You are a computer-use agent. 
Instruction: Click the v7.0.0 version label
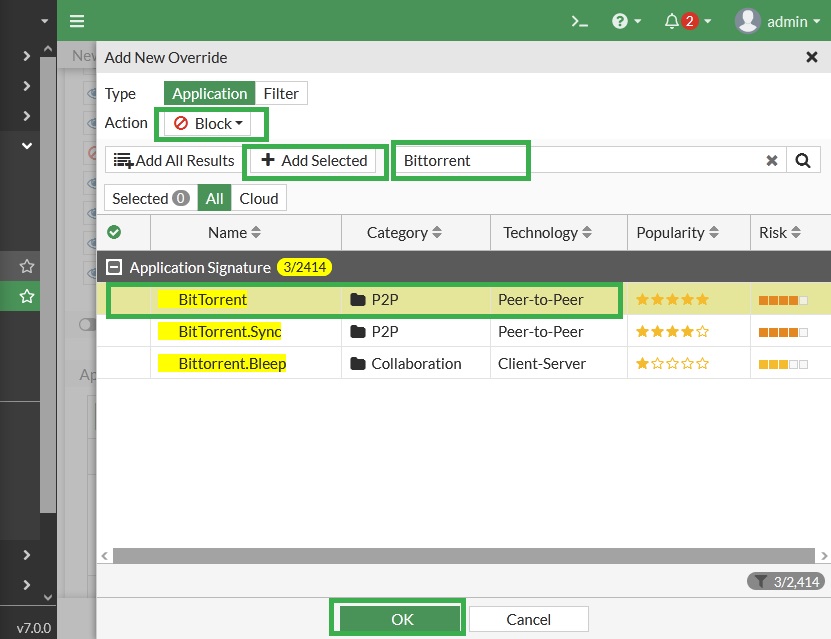tap(34, 628)
